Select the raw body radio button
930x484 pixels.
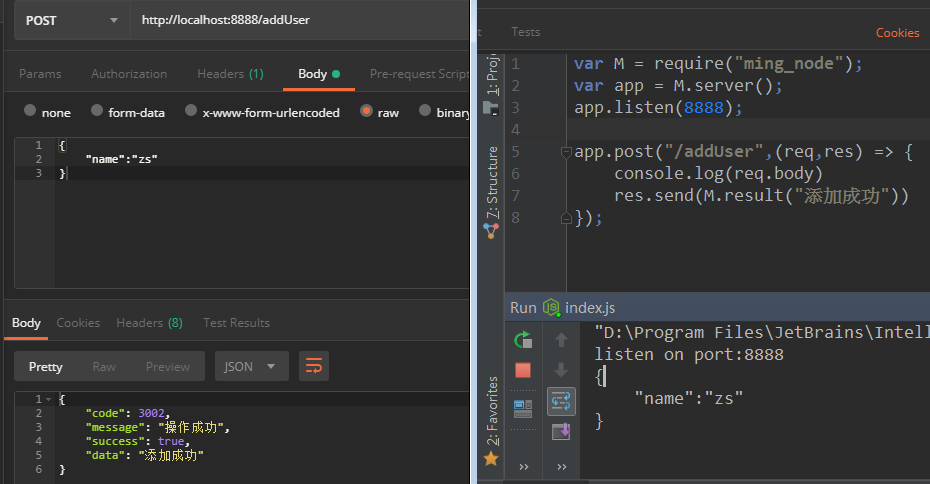click(x=366, y=111)
